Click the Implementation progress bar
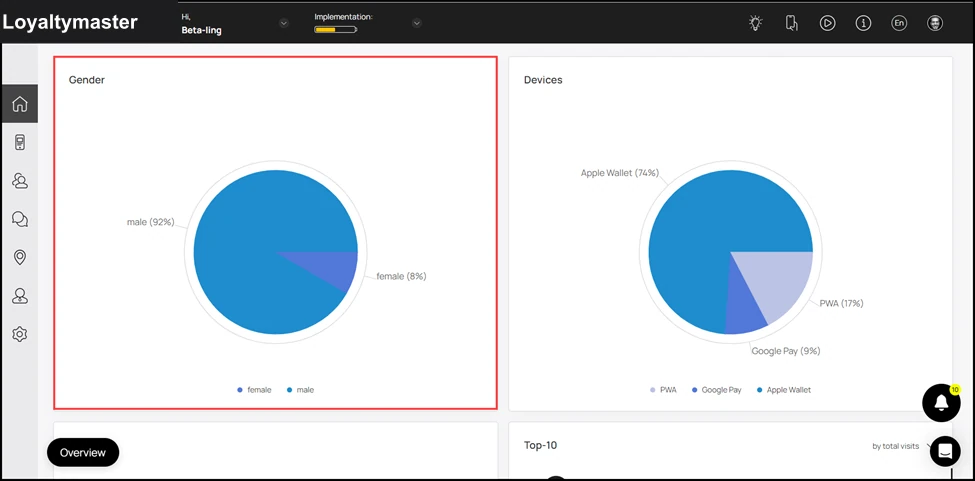Viewport: 975px width, 481px height. [x=335, y=29]
